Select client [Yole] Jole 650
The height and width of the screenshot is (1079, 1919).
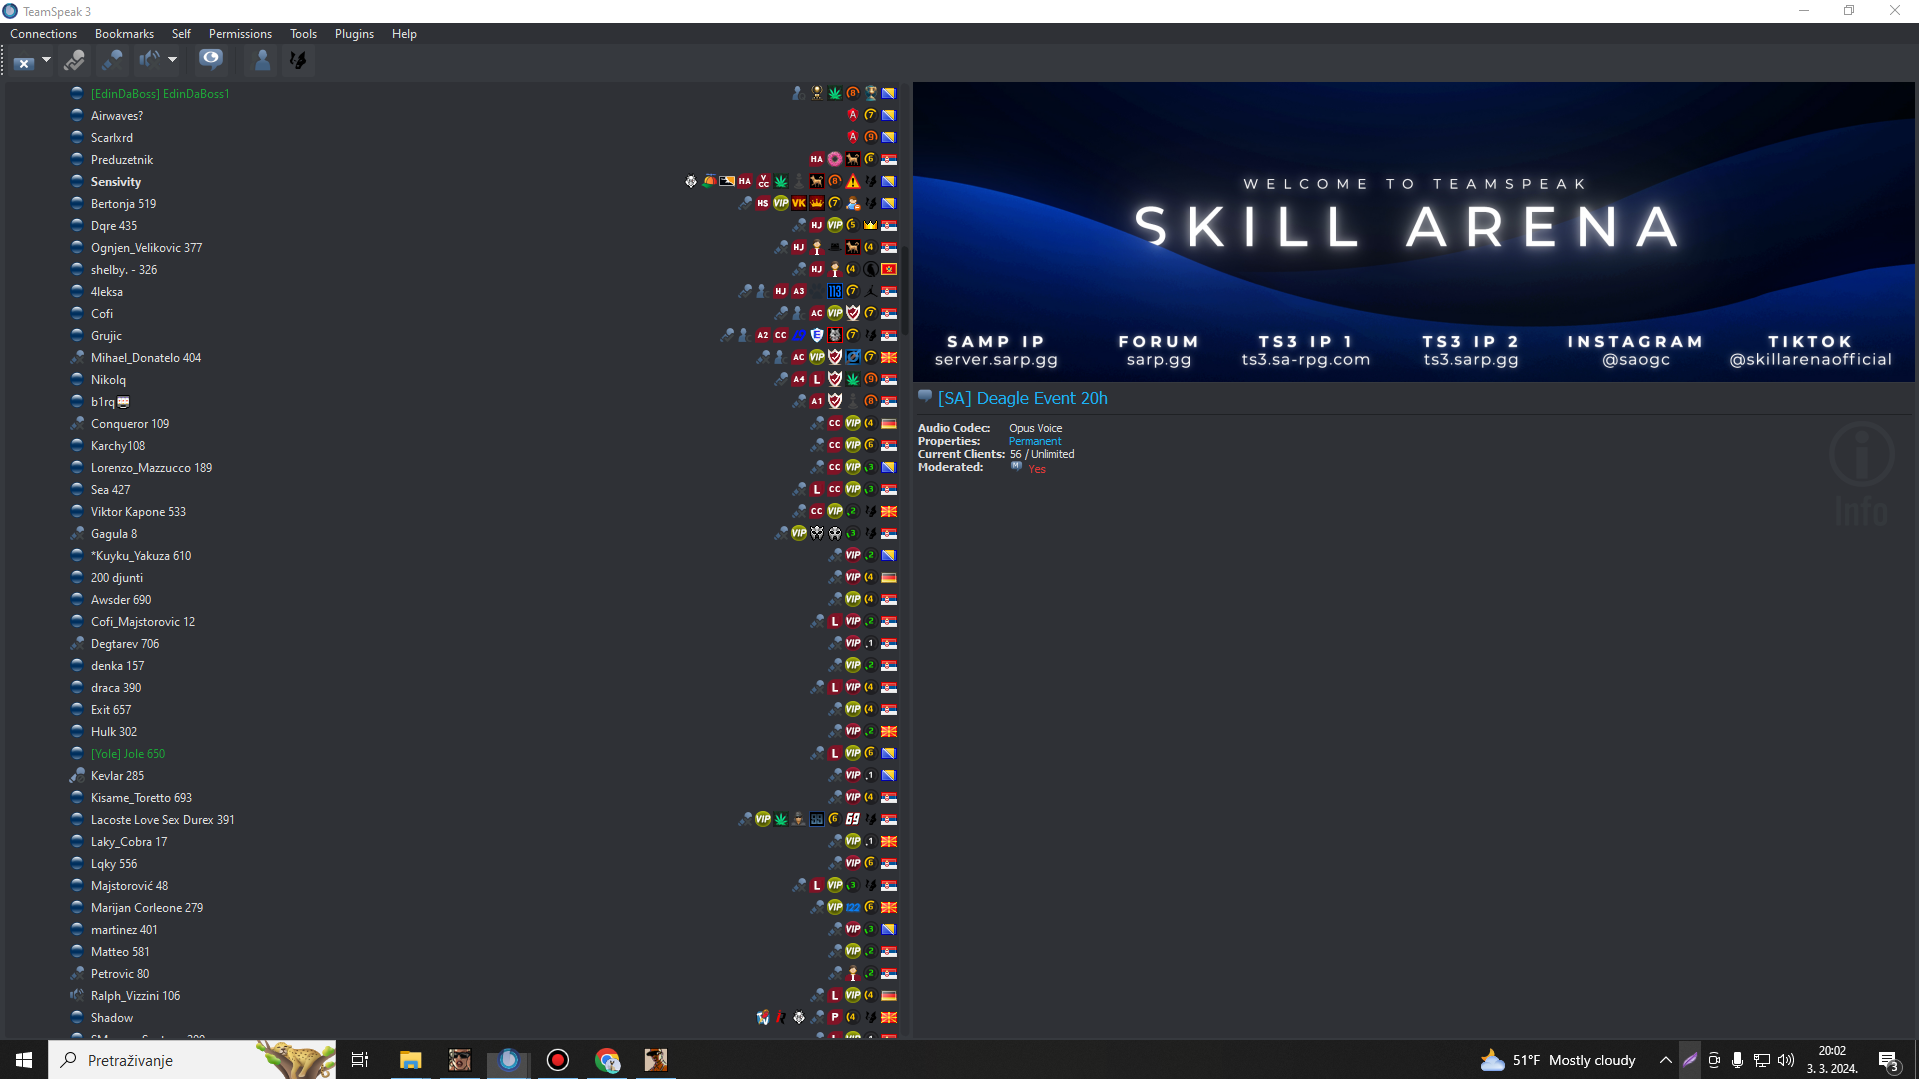pos(128,754)
